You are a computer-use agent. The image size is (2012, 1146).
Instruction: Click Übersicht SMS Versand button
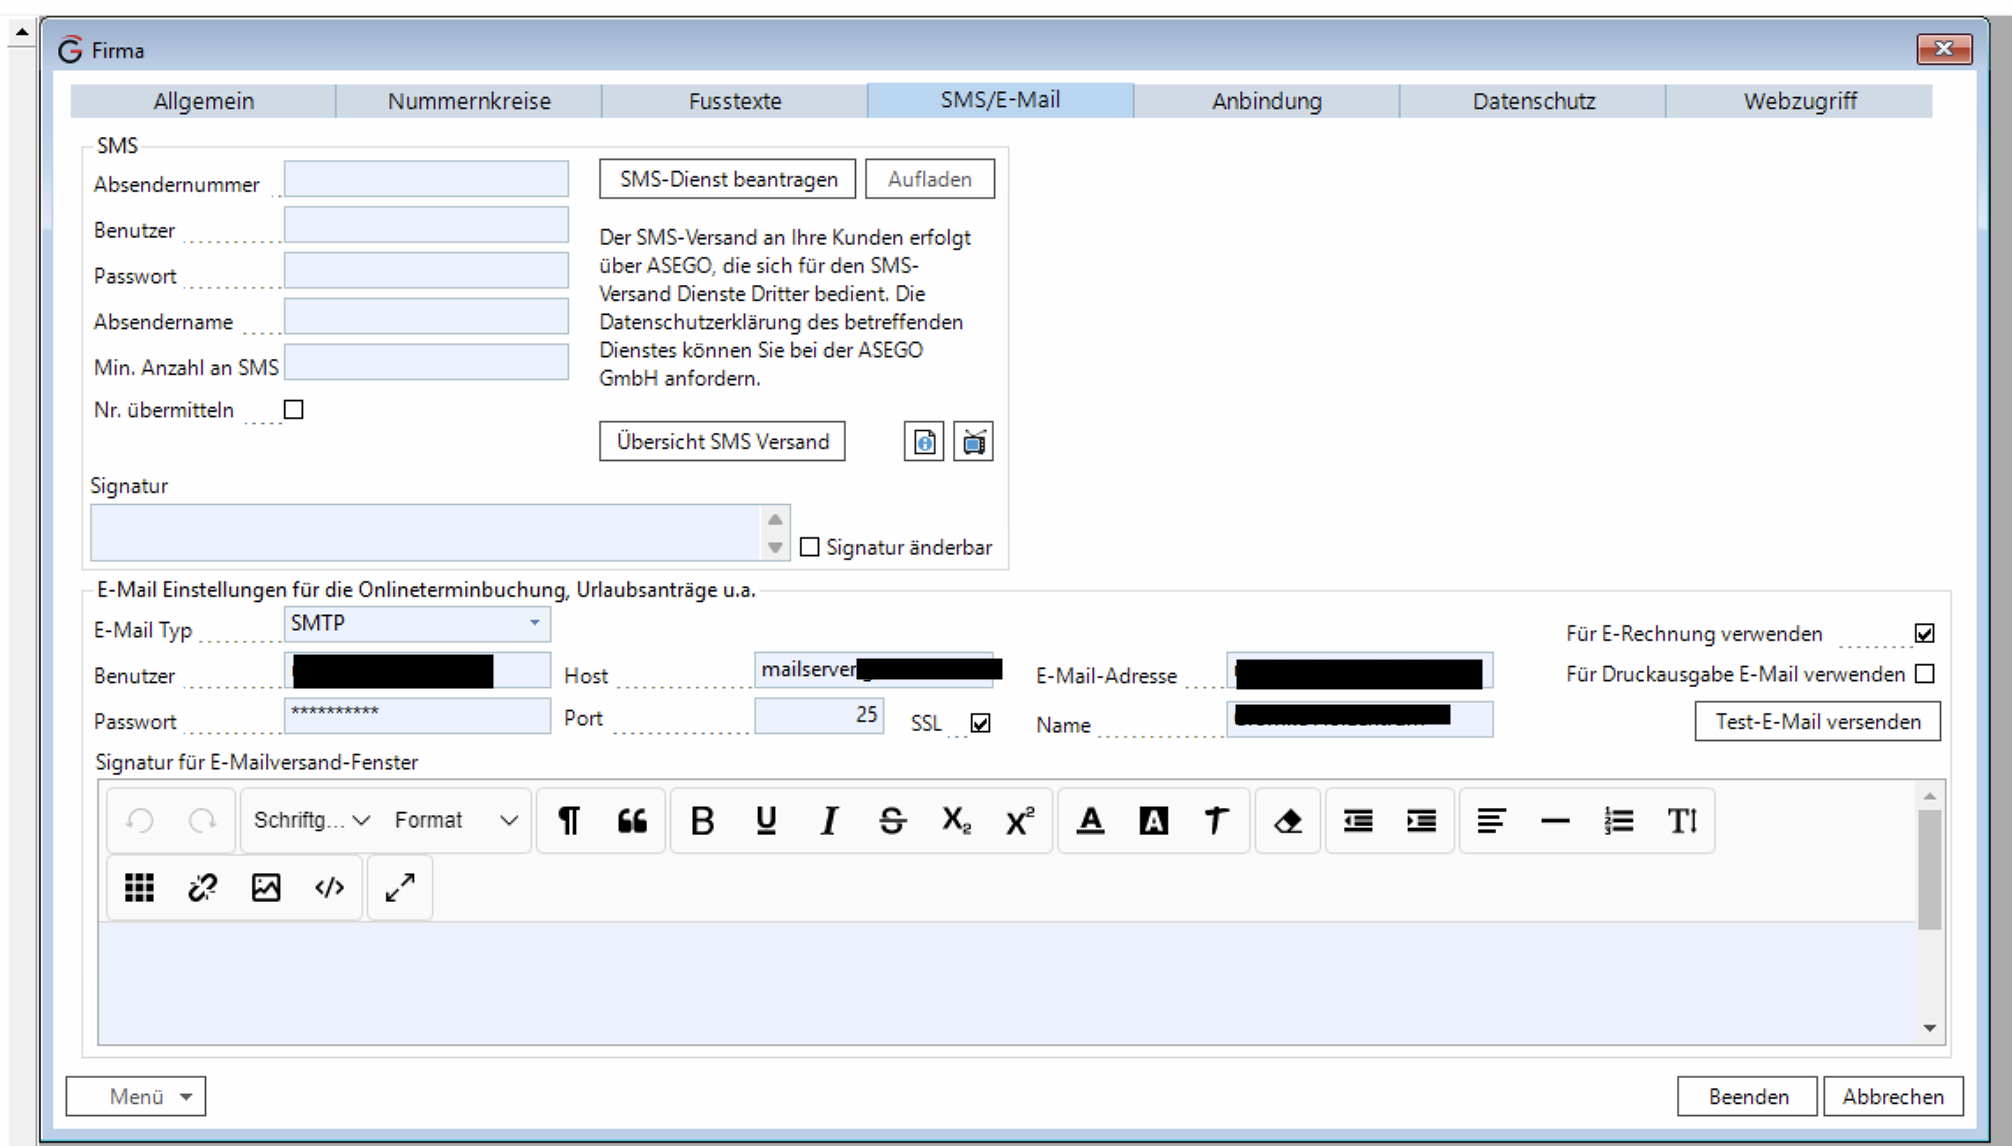[722, 441]
